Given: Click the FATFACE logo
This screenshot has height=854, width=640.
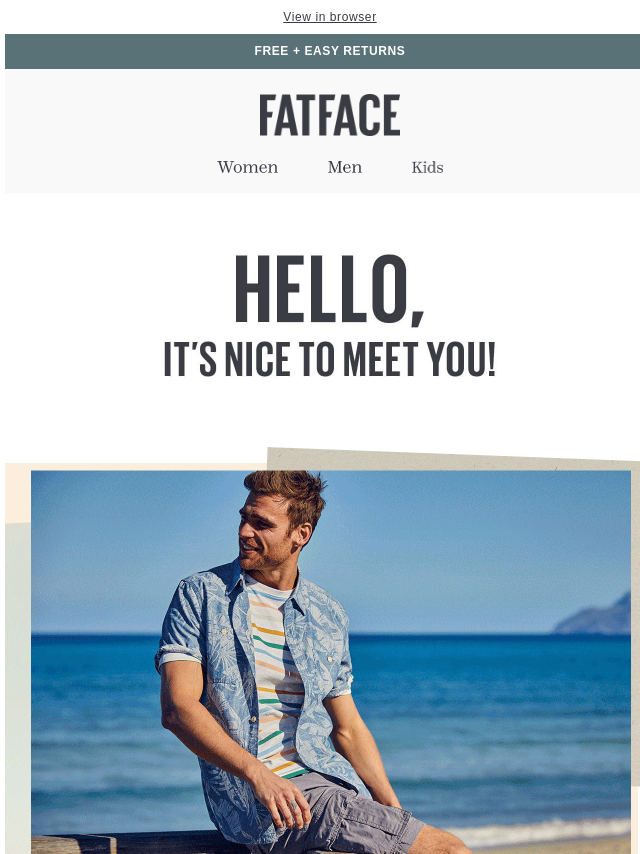Looking at the screenshot, I should 330,115.
